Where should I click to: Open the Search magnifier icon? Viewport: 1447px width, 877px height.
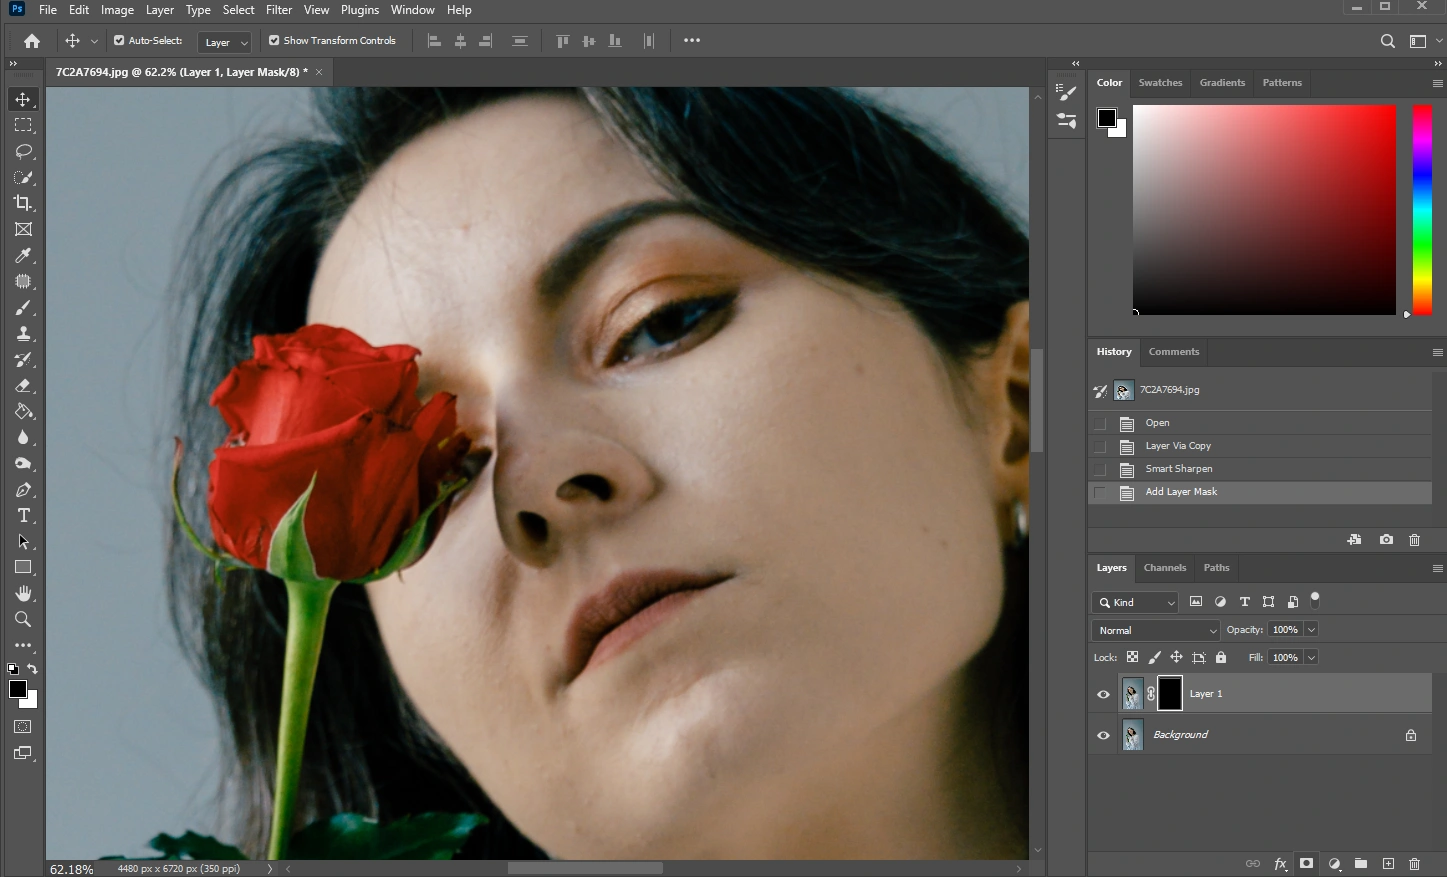(x=1388, y=41)
